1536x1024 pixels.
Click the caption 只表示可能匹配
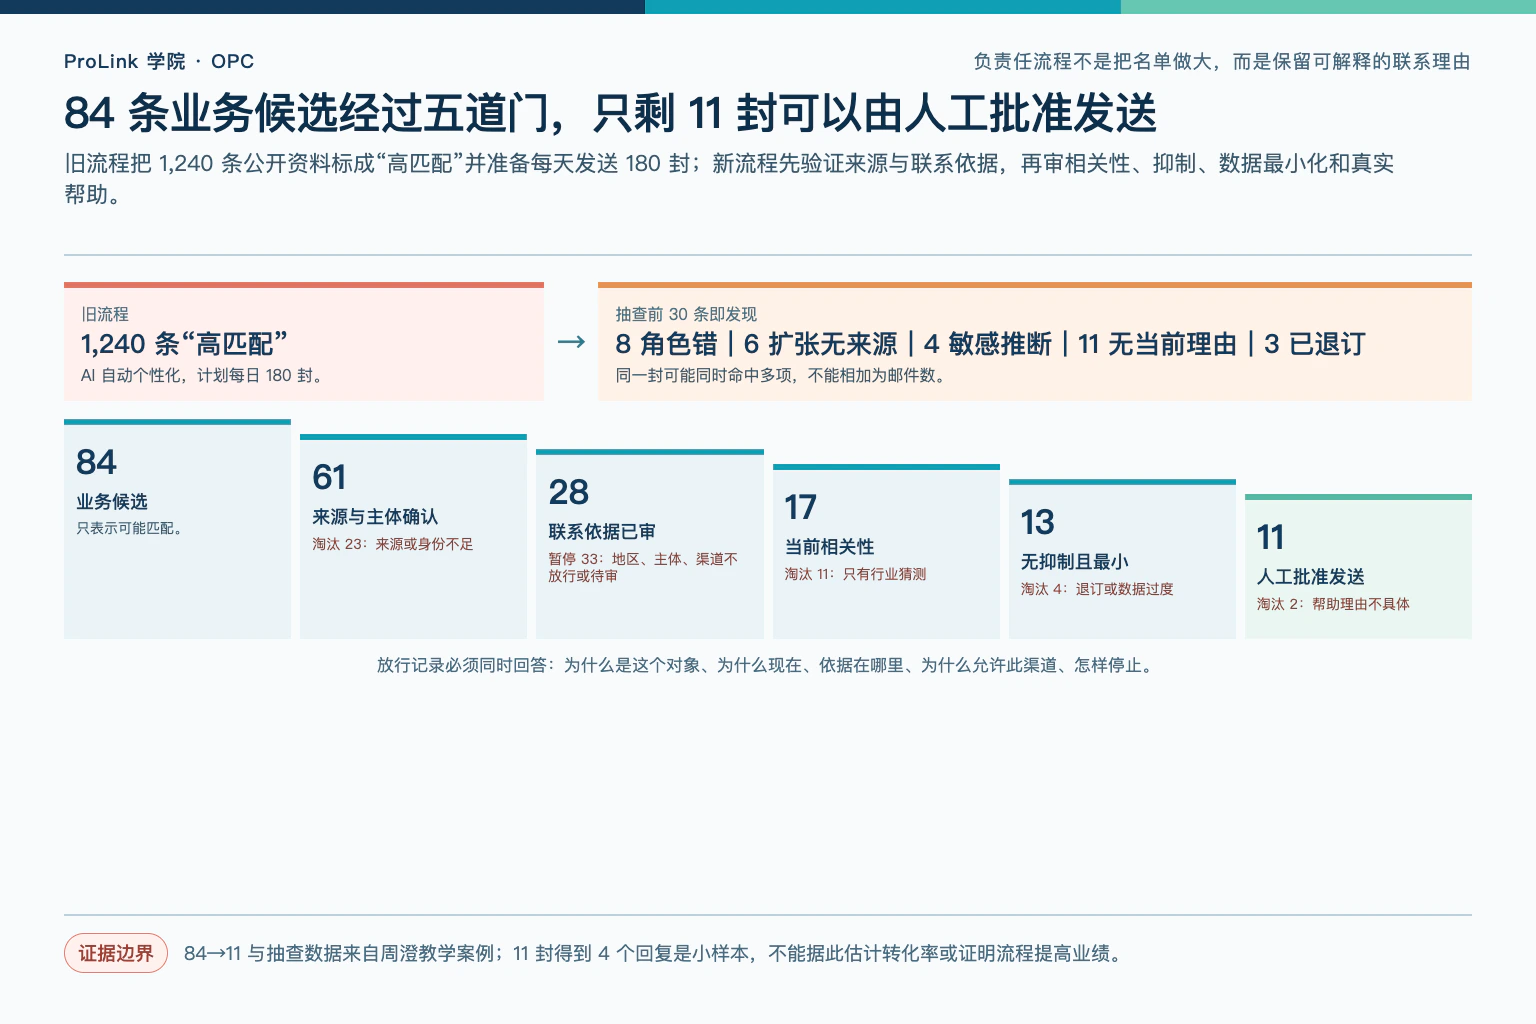[130, 528]
